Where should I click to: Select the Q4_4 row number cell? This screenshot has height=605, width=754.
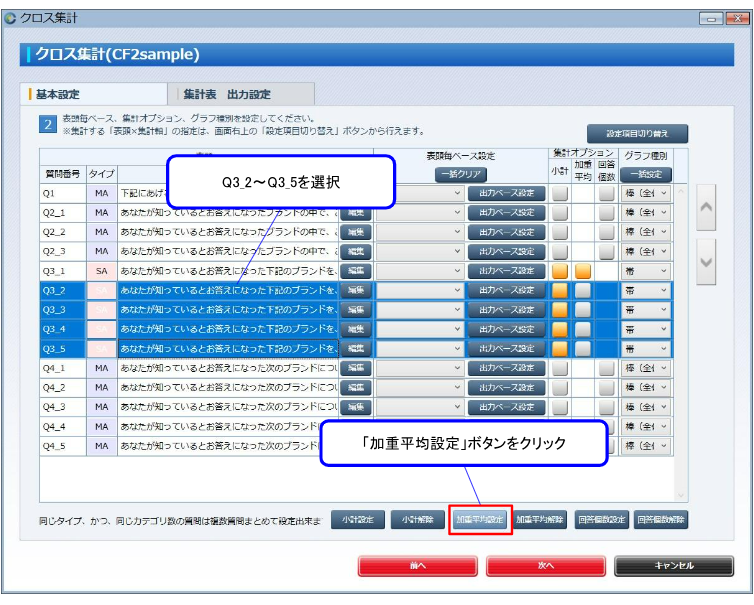[63, 427]
